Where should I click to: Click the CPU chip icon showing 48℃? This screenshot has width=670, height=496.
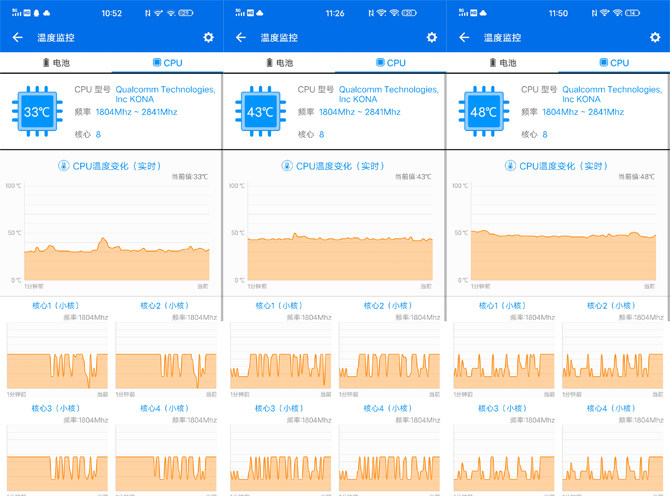(x=484, y=112)
